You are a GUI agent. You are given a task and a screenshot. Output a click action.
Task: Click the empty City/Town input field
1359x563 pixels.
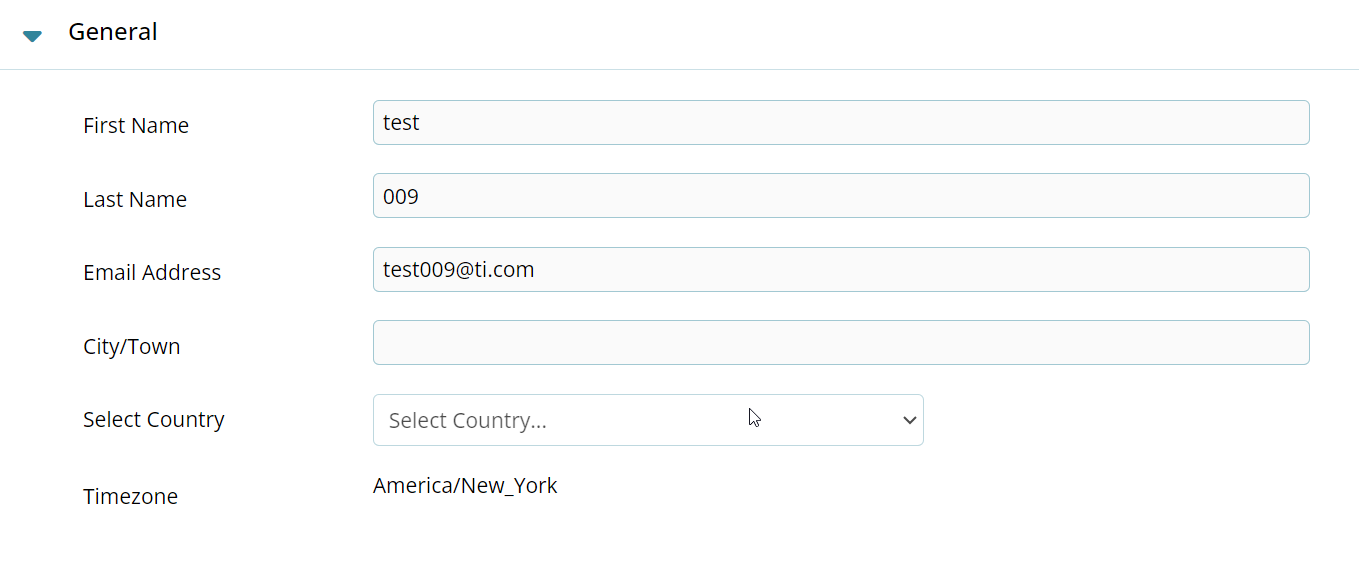[840, 343]
